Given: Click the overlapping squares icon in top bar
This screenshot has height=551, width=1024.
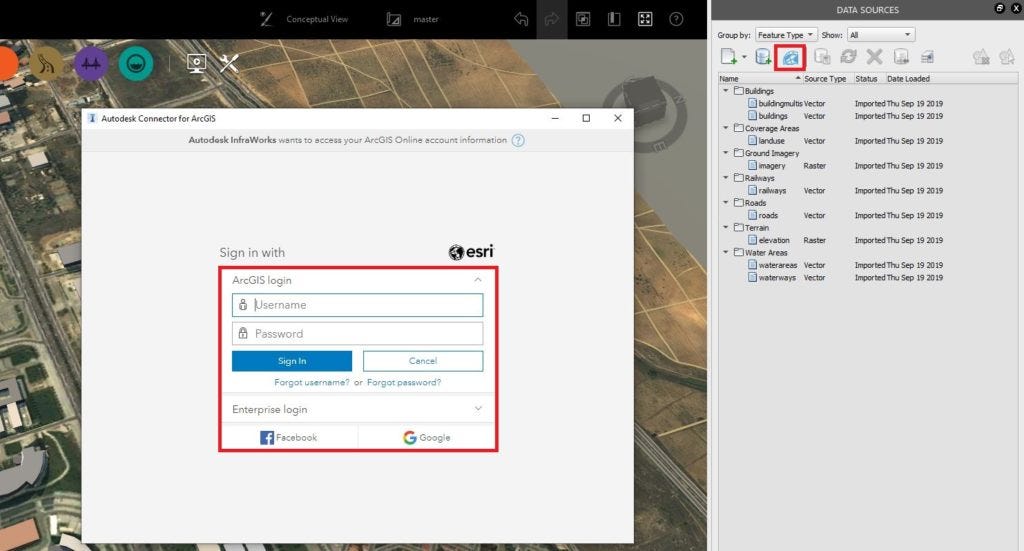Looking at the screenshot, I should [x=583, y=19].
